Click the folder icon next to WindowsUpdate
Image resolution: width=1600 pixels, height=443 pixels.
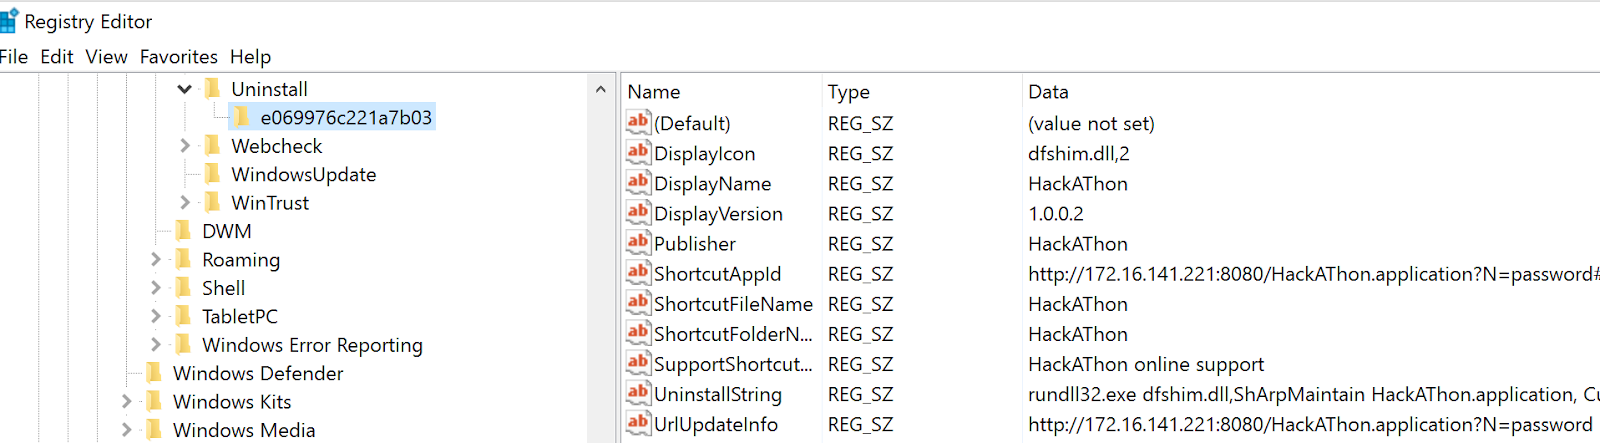[x=213, y=174]
